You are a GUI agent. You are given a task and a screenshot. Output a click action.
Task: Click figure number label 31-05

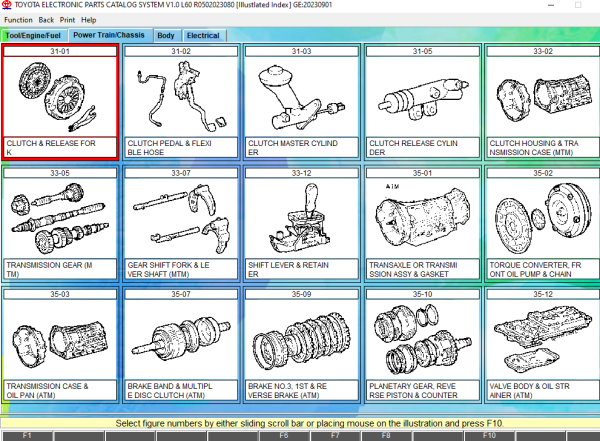422,51
